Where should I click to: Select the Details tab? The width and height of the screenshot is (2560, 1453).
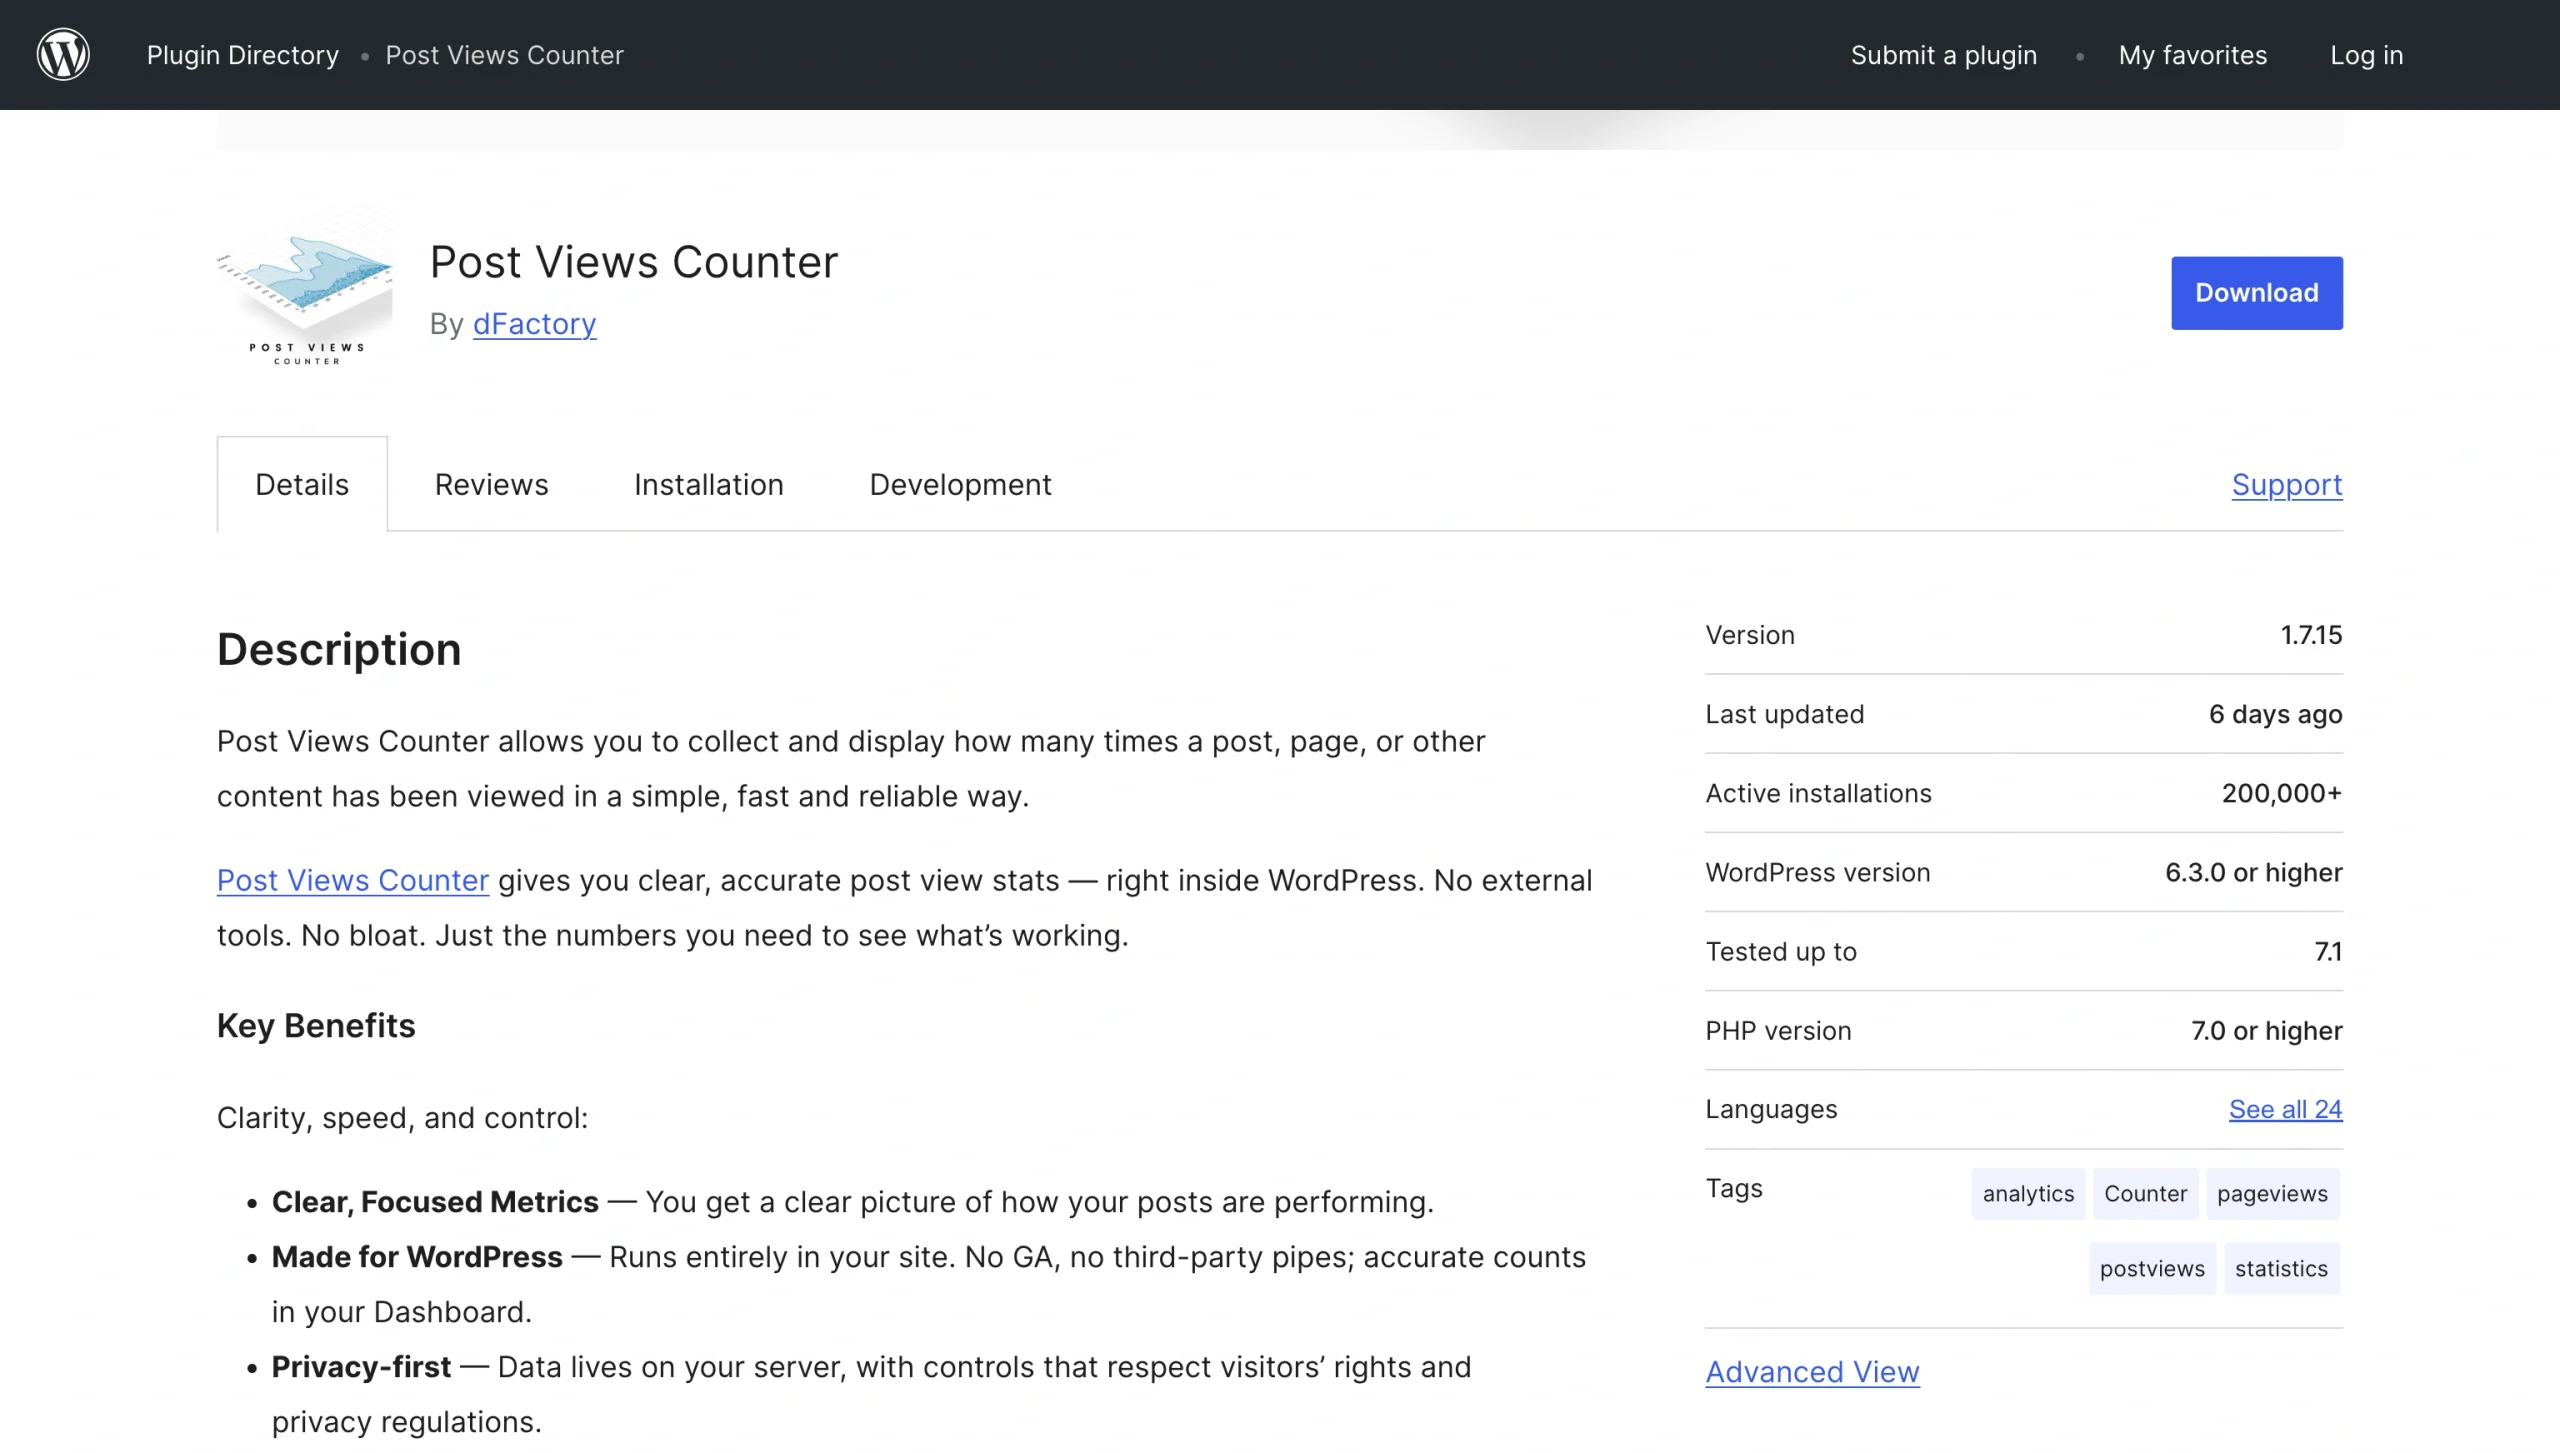click(302, 484)
